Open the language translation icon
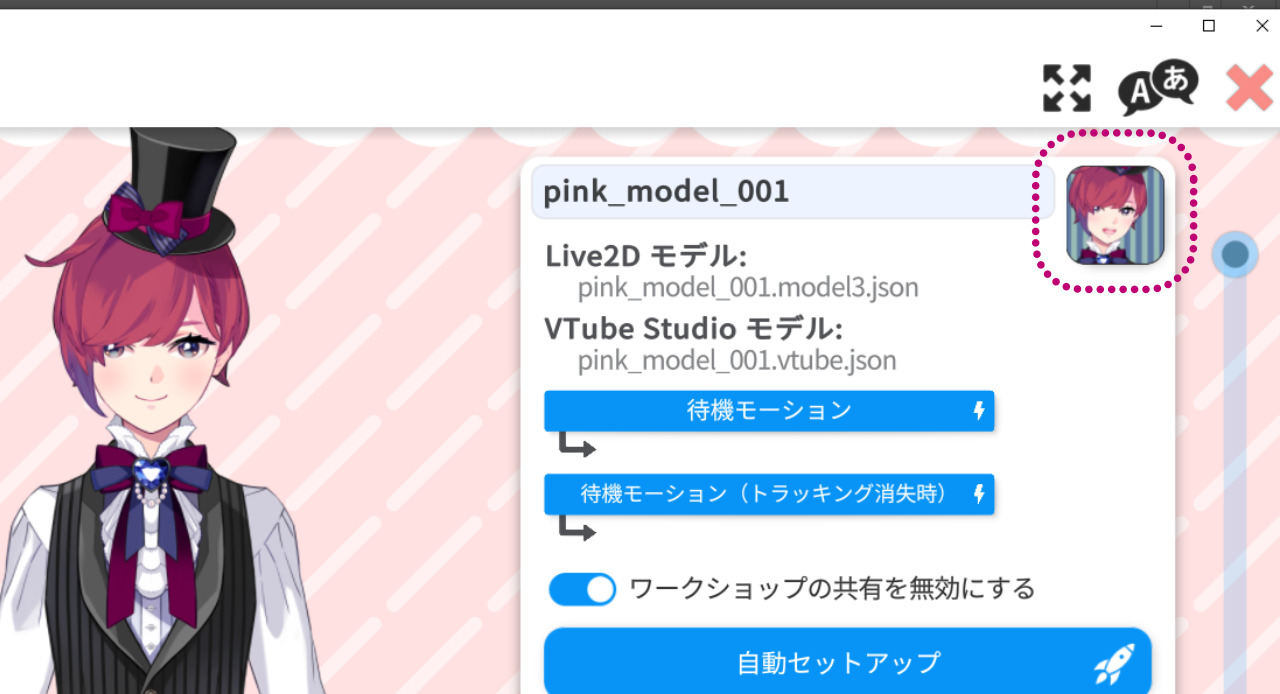This screenshot has height=694, width=1280. pos(1158,87)
